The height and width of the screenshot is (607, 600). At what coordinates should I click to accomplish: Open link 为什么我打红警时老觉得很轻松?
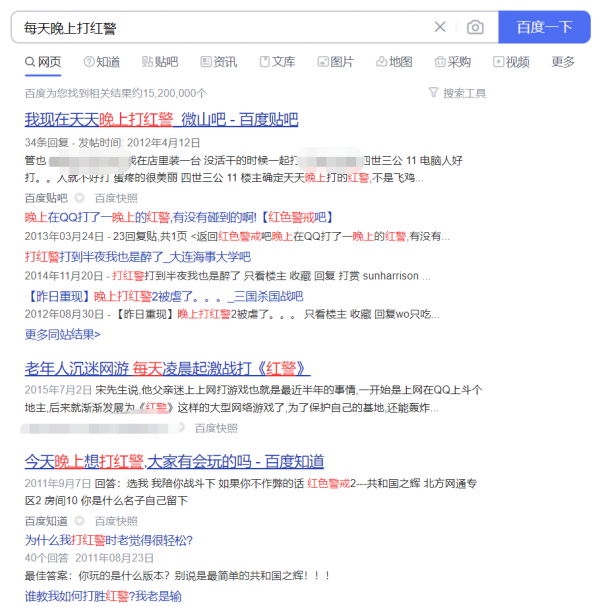tap(109, 540)
